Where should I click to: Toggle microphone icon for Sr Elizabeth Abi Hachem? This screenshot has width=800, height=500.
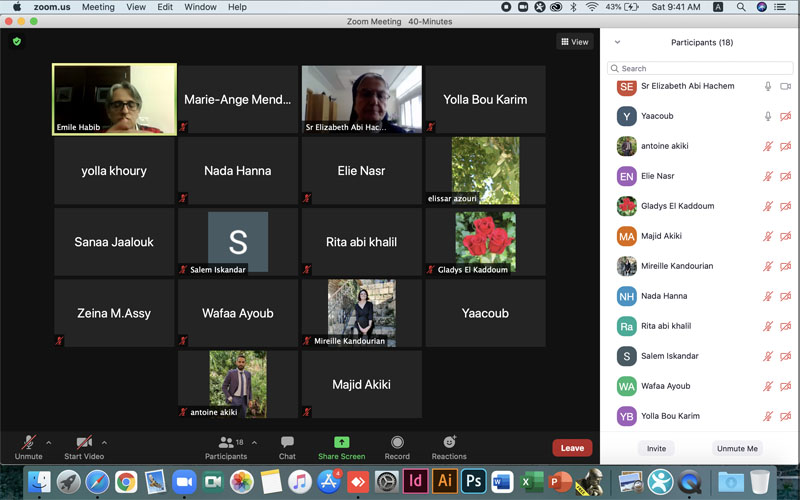768,86
